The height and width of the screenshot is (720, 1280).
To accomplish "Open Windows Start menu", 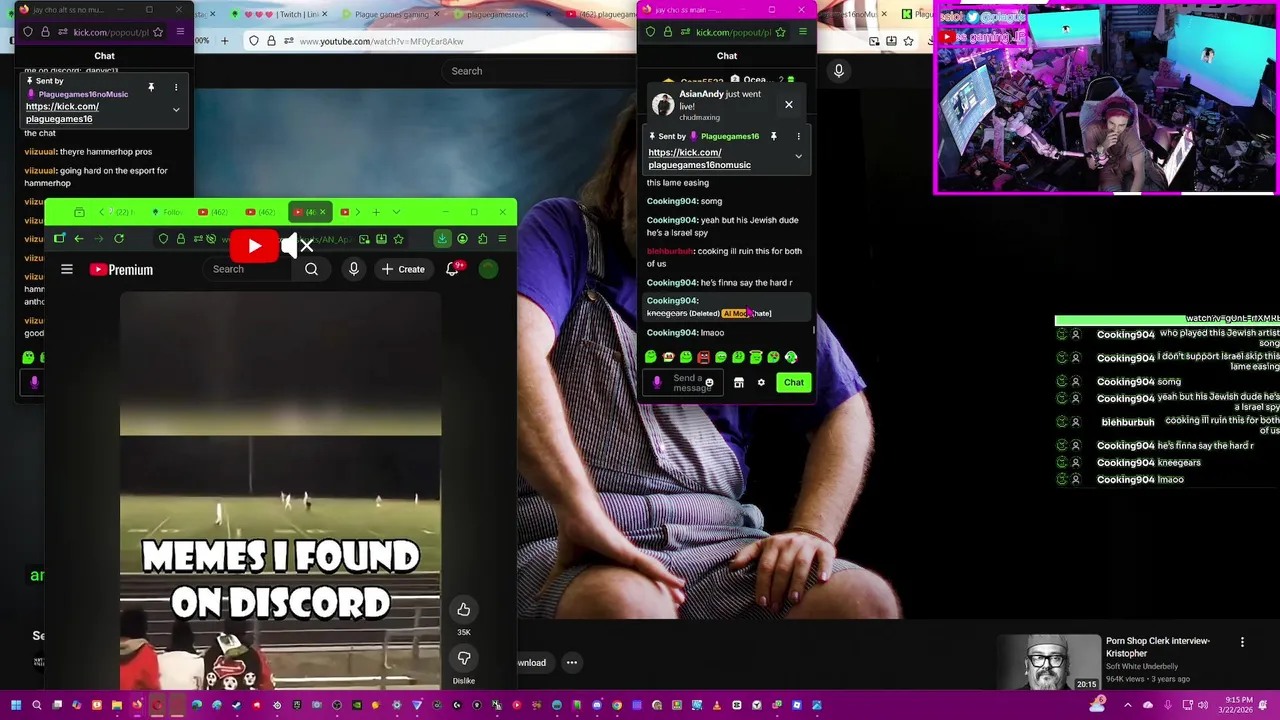I will click(x=16, y=705).
